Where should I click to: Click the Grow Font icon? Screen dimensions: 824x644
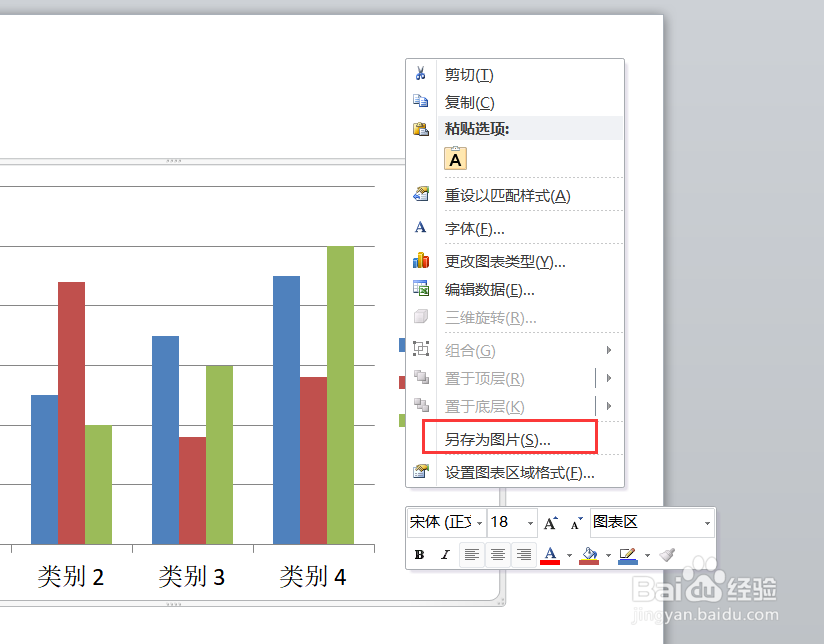pyautogui.click(x=550, y=521)
